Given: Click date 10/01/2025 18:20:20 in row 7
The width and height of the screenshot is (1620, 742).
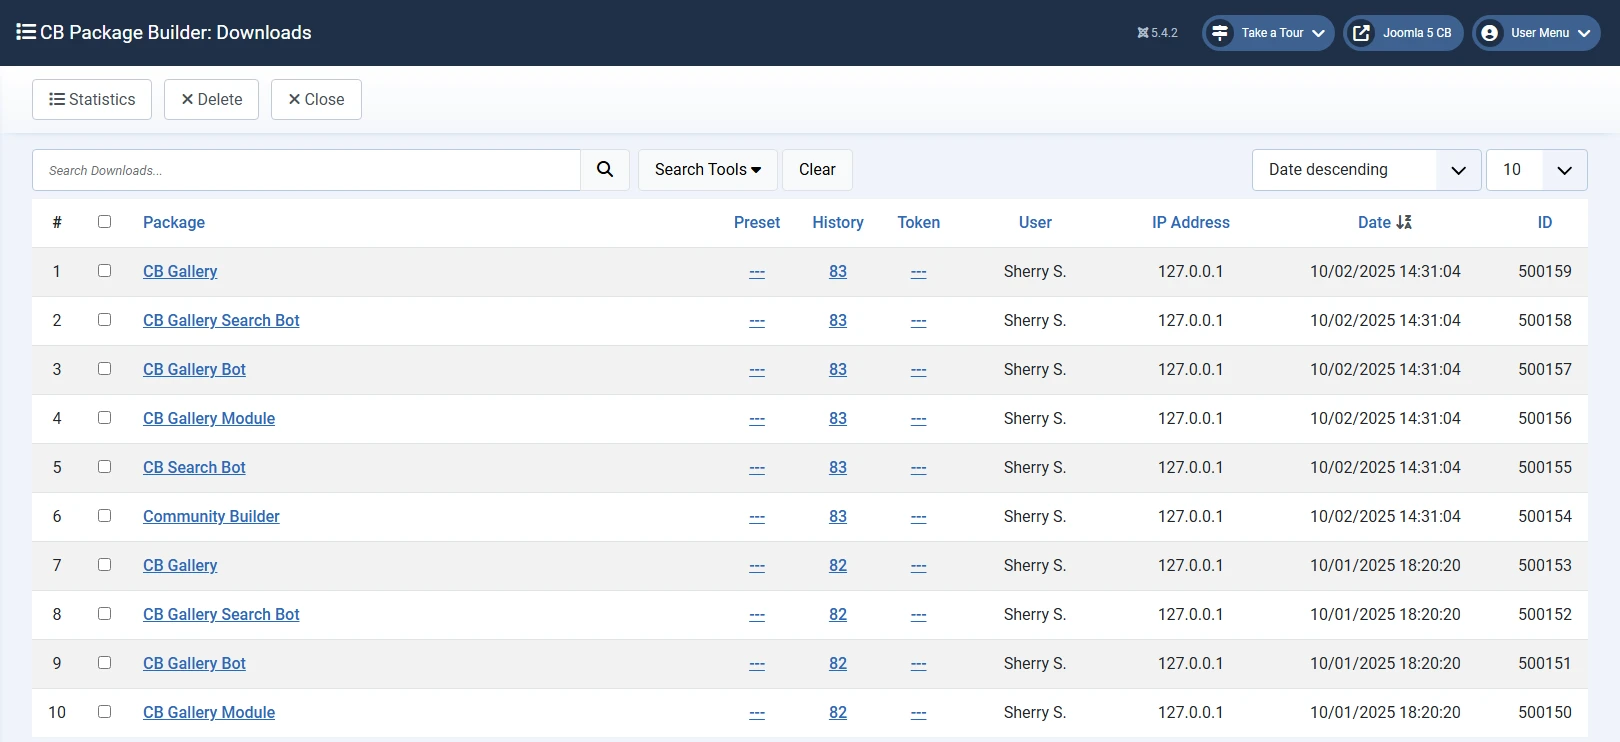Looking at the screenshot, I should coord(1385,565).
